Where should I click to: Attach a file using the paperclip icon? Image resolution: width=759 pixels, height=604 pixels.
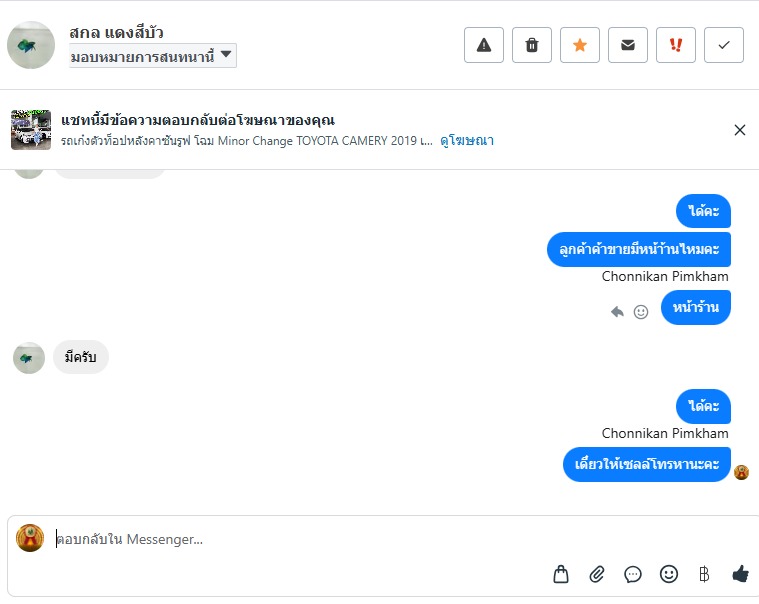click(x=597, y=574)
